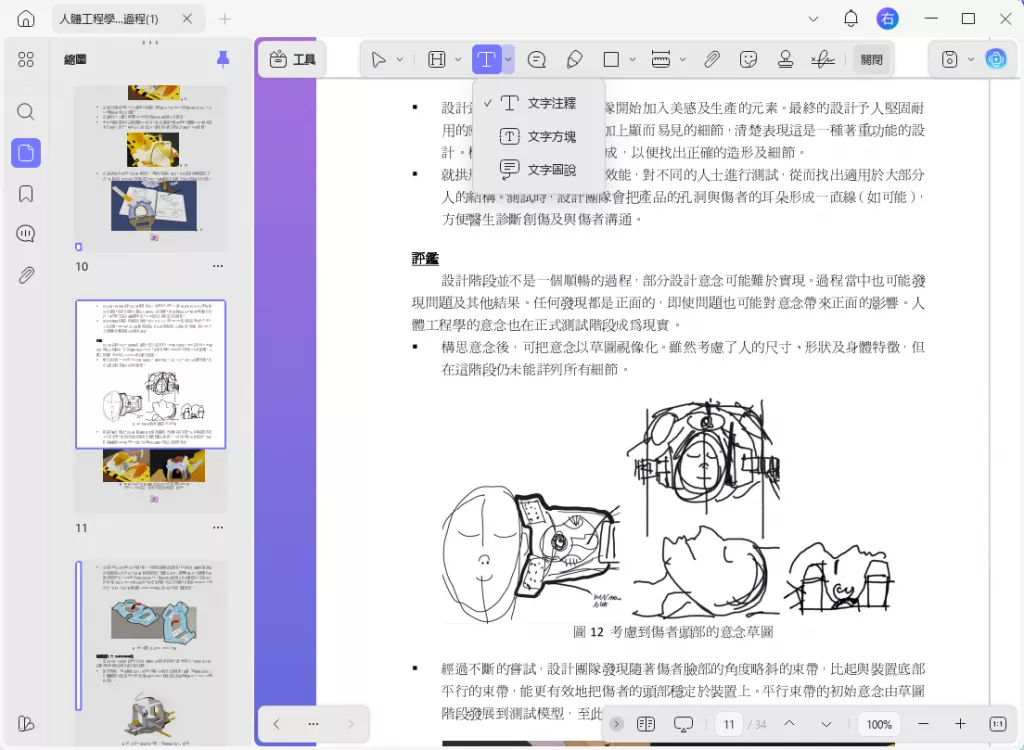Screen dimensions: 1024x750
Task: Open the bottom ellipsis more button
Action: pyautogui.click(x=313, y=724)
